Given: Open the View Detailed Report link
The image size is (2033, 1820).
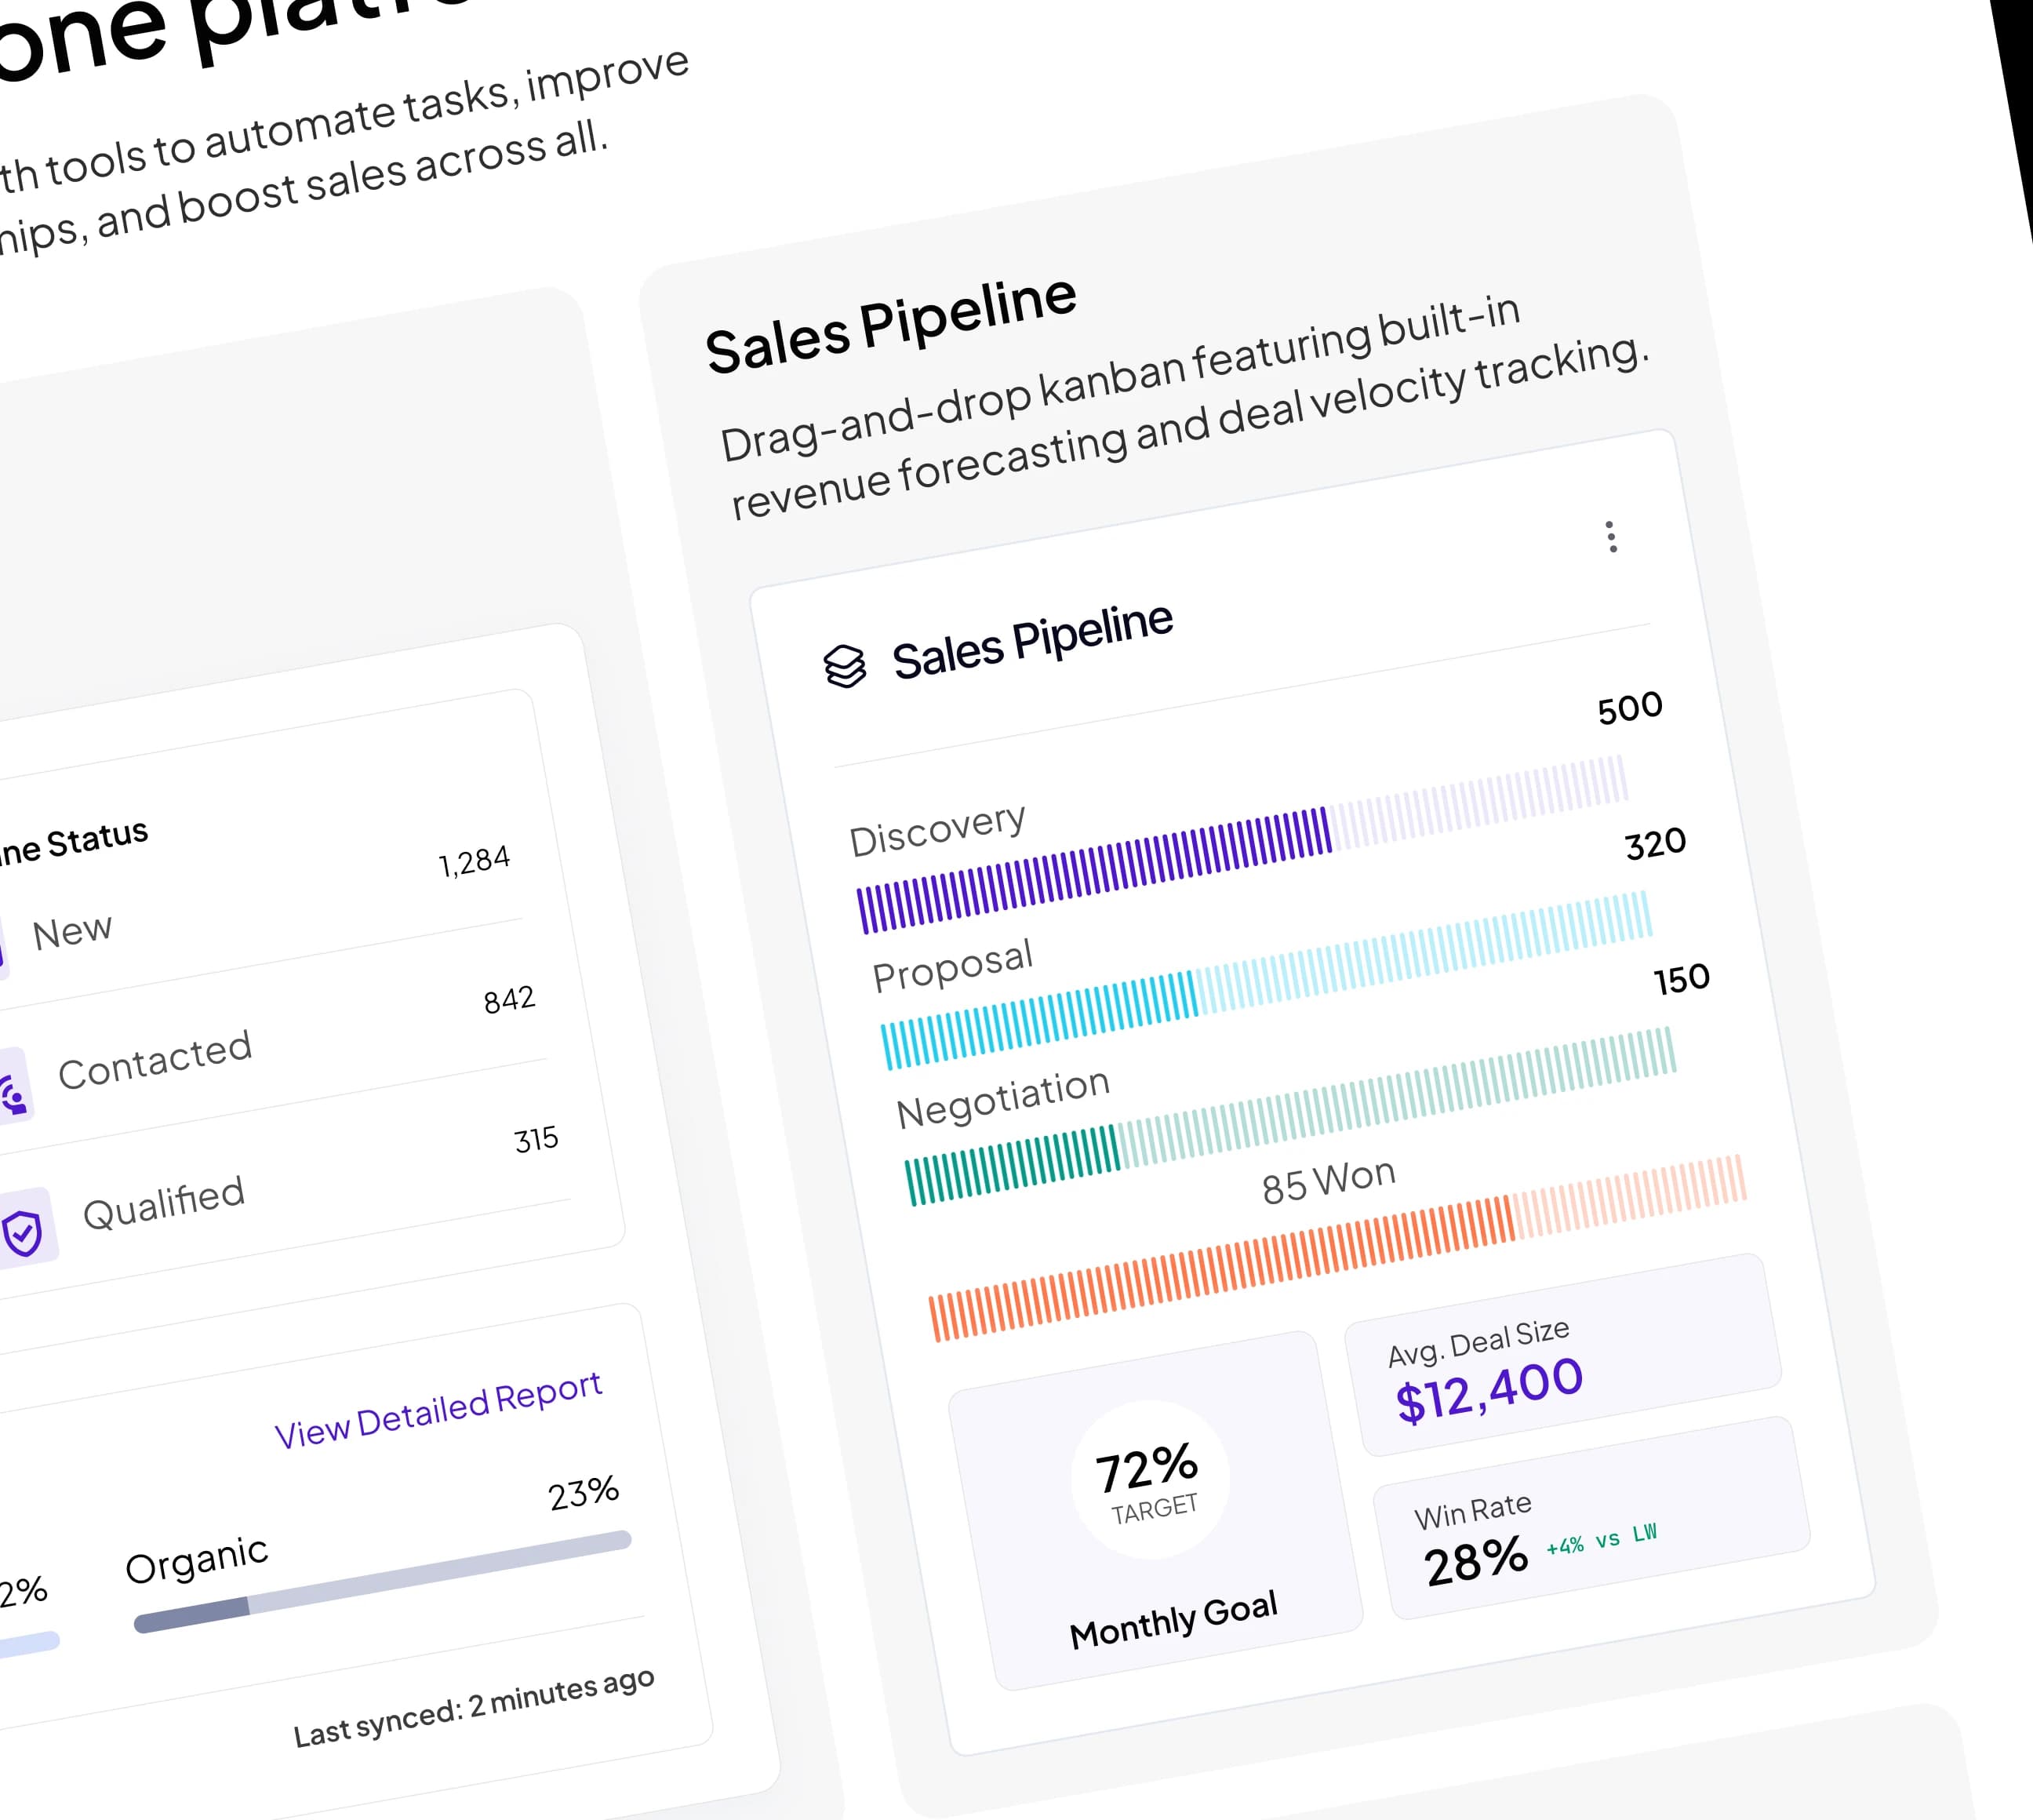Looking at the screenshot, I should click(438, 1410).
